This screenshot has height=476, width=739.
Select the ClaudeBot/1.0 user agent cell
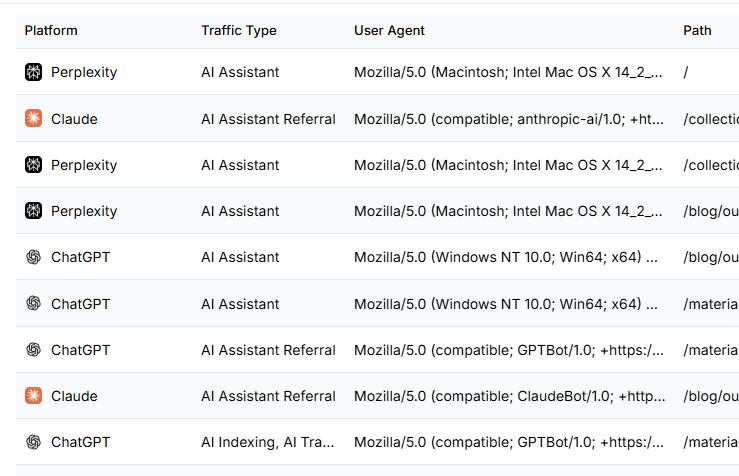coord(509,396)
